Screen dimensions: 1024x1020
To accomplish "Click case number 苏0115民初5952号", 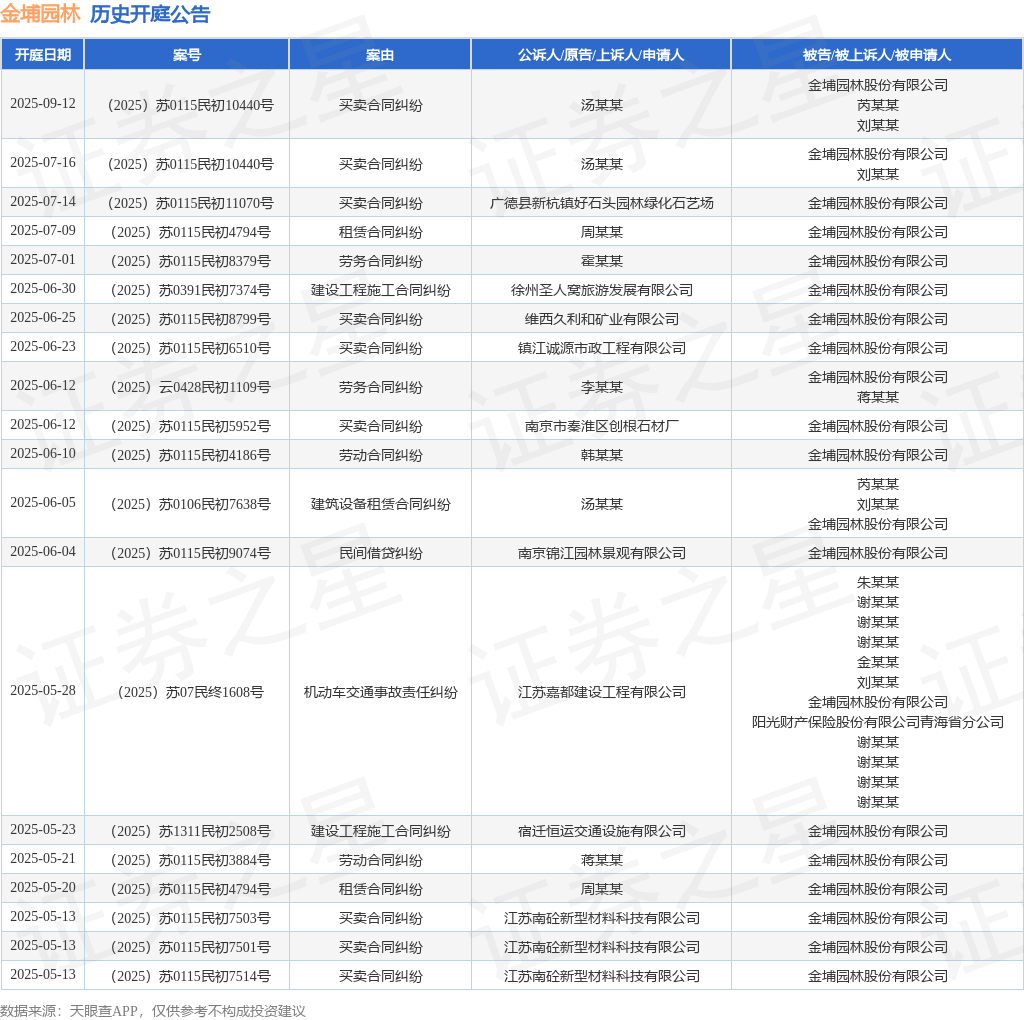I will click(x=190, y=426).
